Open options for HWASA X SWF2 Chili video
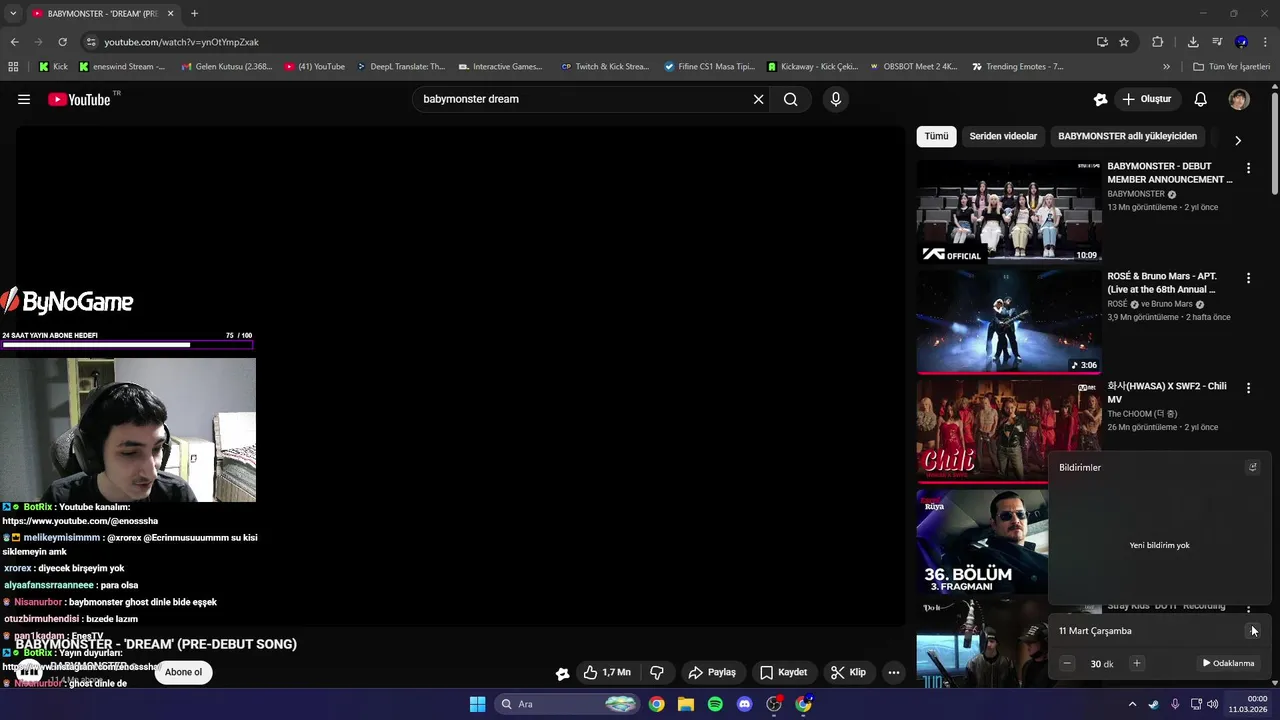Viewport: 1280px width, 720px height. [x=1248, y=388]
